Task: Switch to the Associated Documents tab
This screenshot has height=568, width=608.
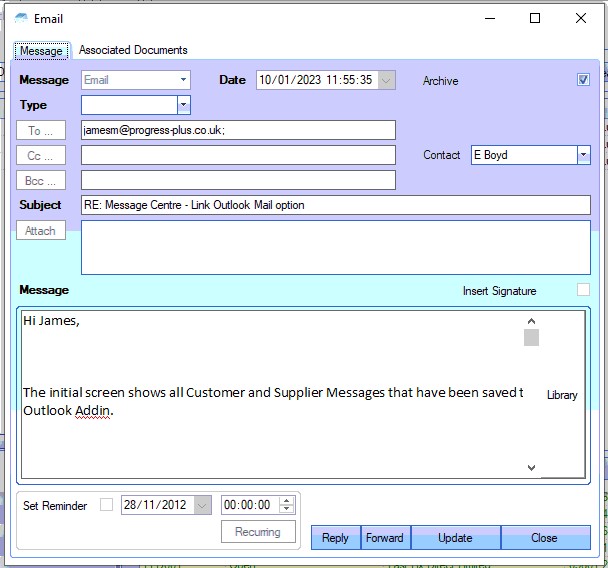Action: coord(133,50)
